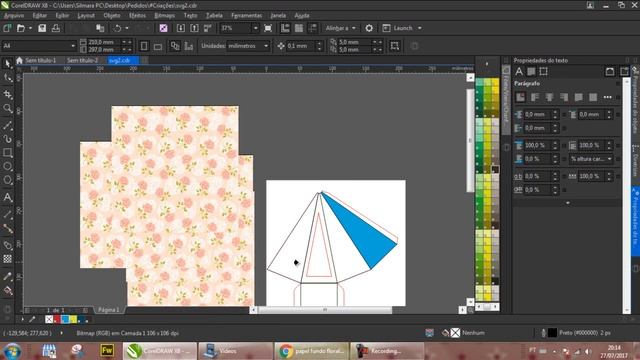Image resolution: width=640 pixels, height=360 pixels.
Task: Open the Videos taskbar button
Action: pyautogui.click(x=236, y=351)
